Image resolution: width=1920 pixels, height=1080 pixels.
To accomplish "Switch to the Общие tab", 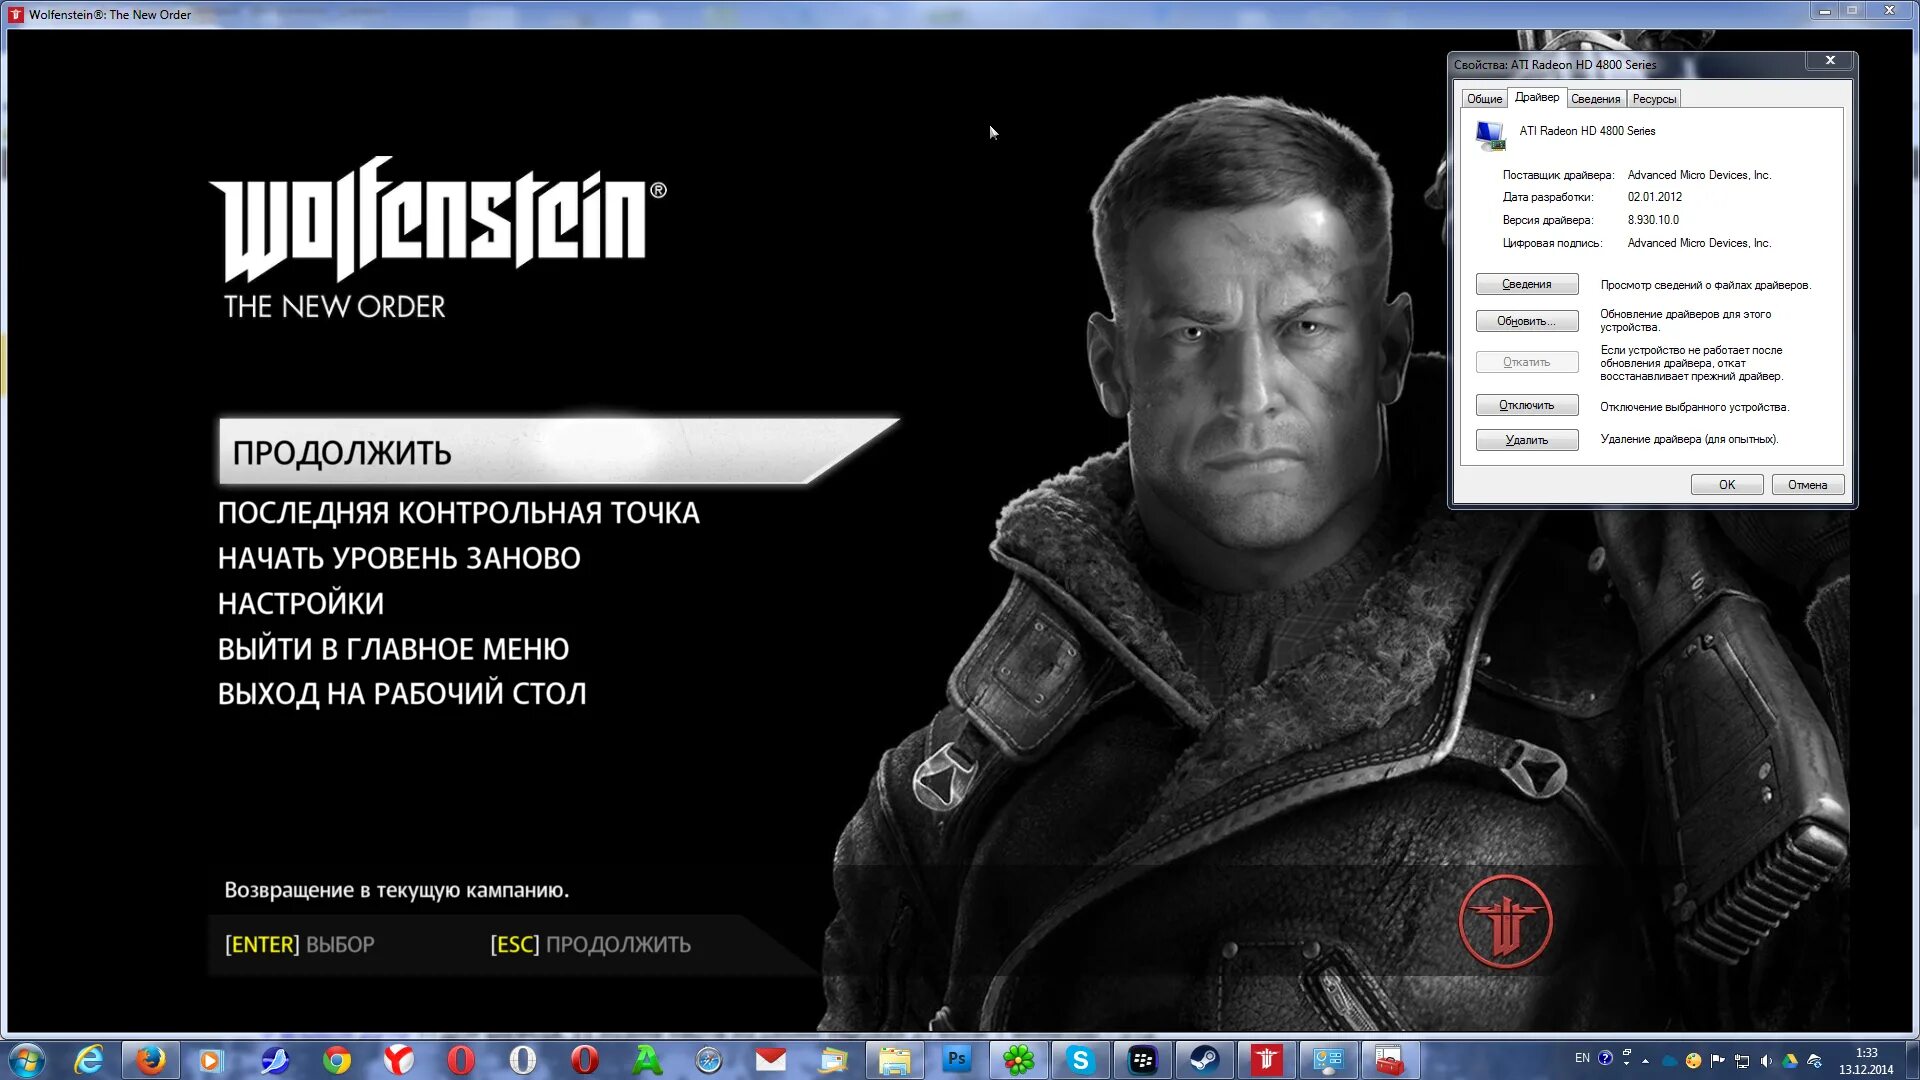I will [1484, 99].
